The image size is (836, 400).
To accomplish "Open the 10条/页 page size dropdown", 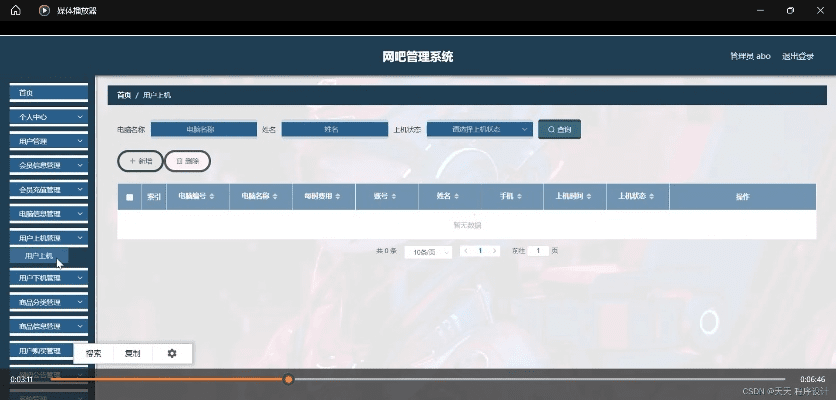I will tap(428, 252).
